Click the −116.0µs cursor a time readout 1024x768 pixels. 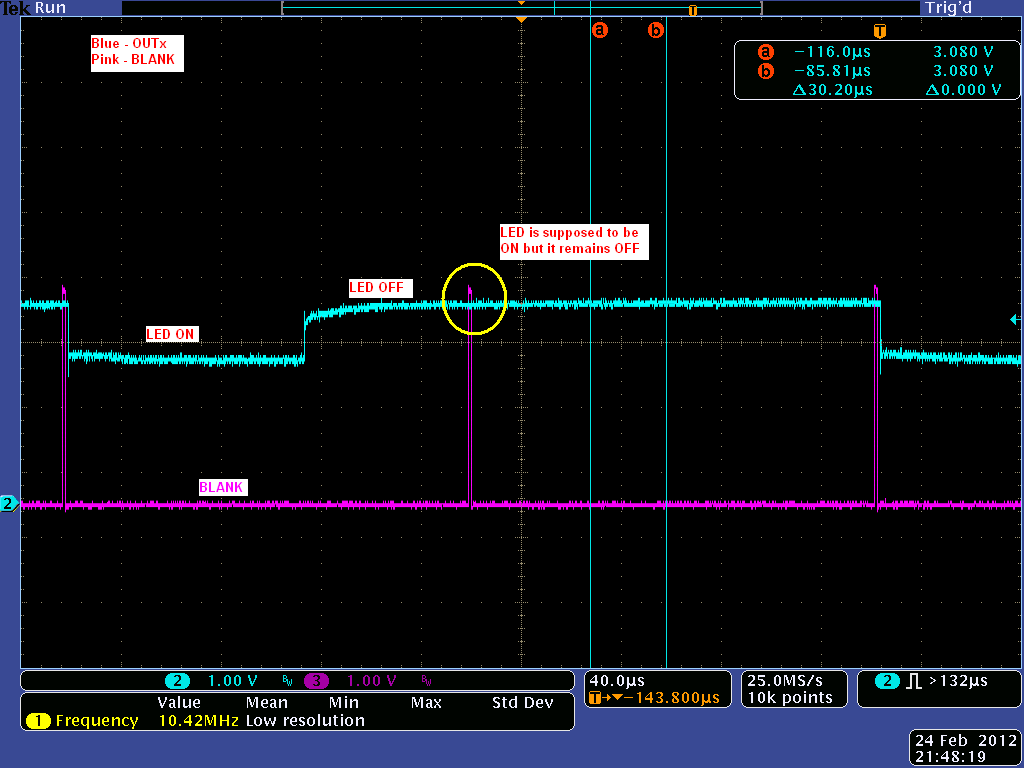(x=832, y=52)
